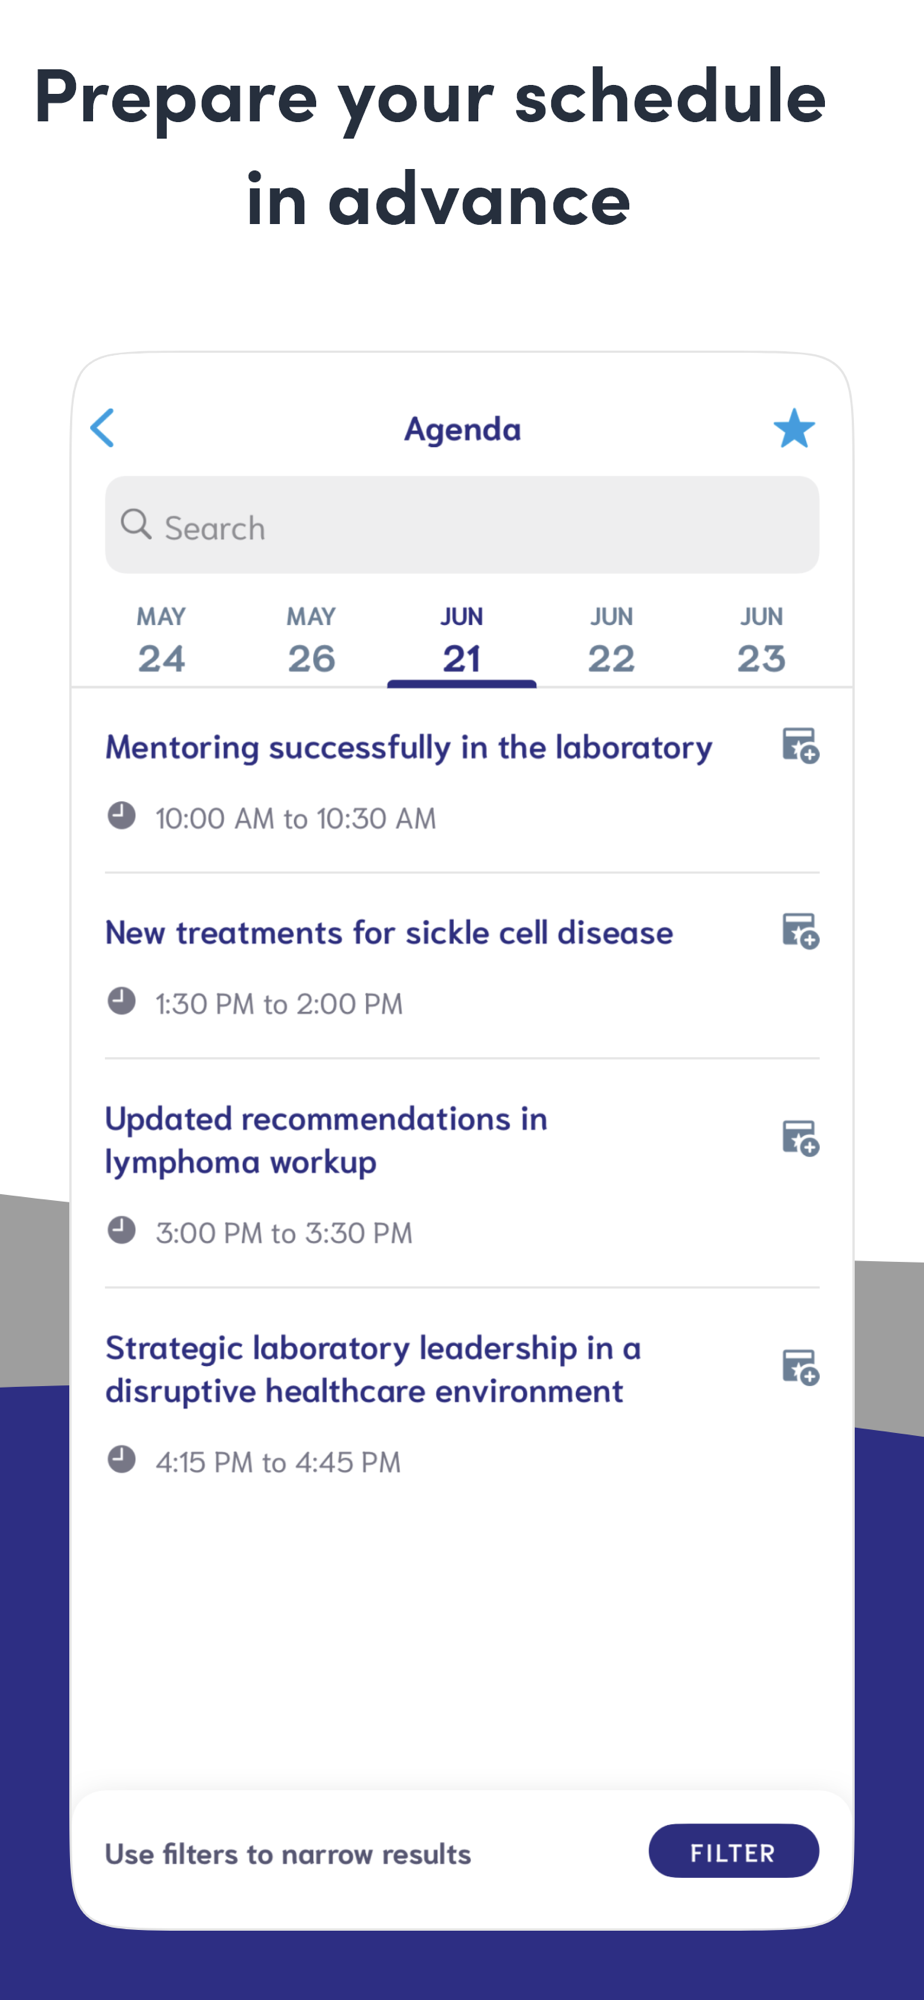This screenshot has width=924, height=2000.
Task: Open favorites with the star icon
Action: pos(794,428)
